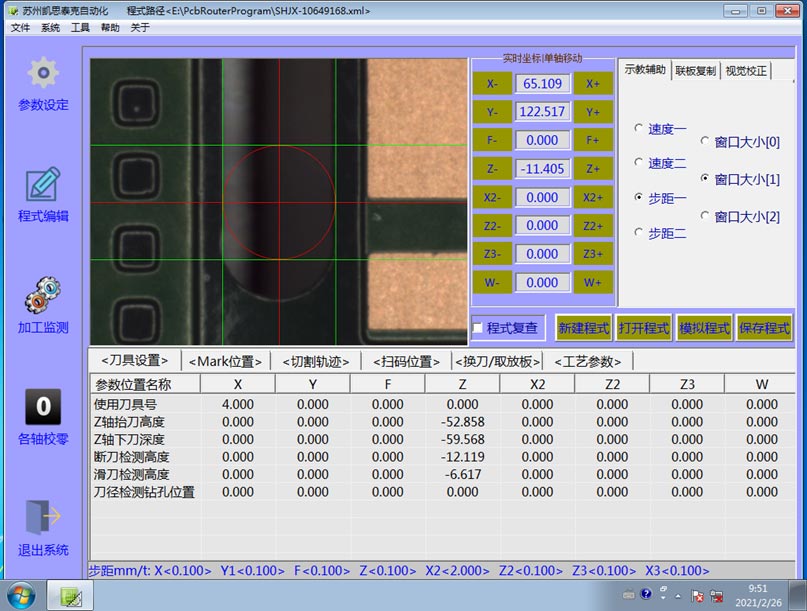Viewport: 807px width, 611px height.
Task: Click the F- jog button
Action: click(x=492, y=140)
